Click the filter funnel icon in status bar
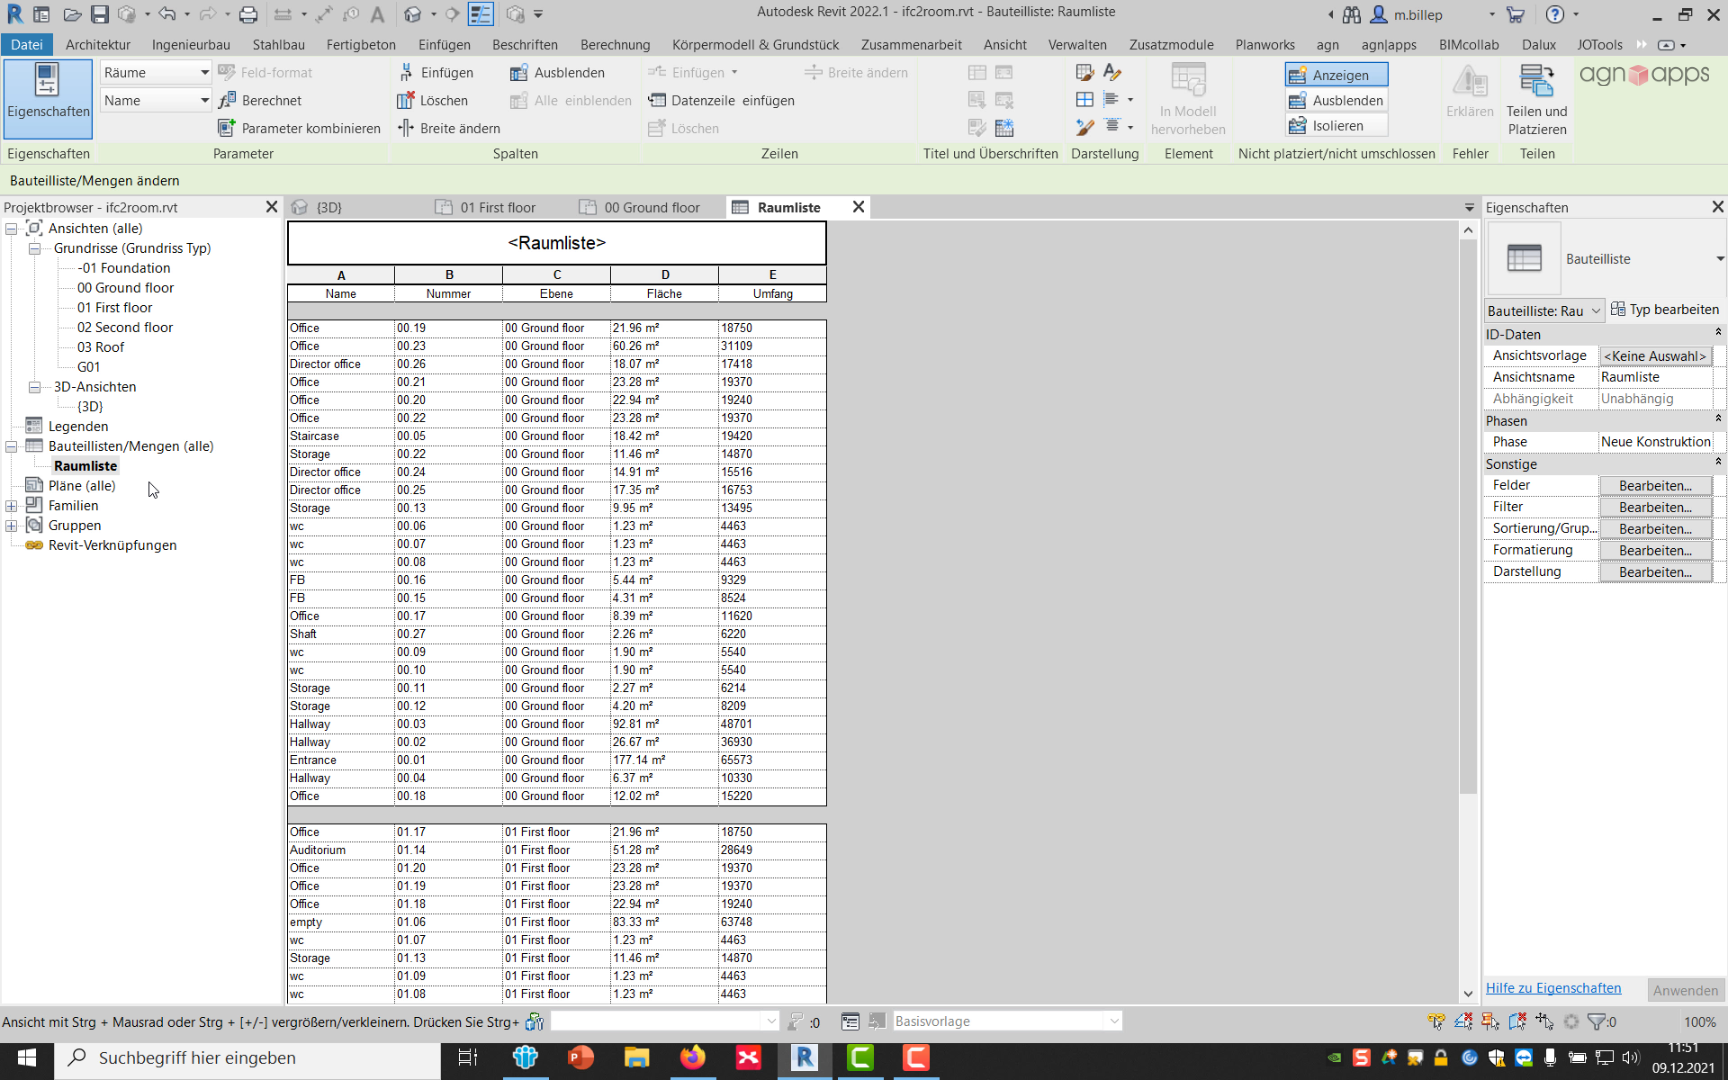This screenshot has width=1728, height=1080. coord(1596,1021)
